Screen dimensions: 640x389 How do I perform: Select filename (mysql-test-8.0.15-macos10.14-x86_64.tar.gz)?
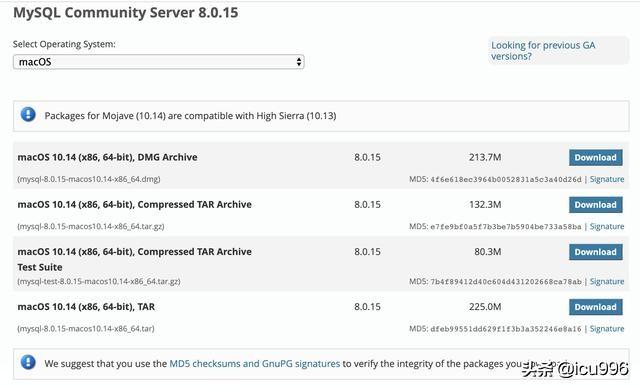click(x=99, y=282)
